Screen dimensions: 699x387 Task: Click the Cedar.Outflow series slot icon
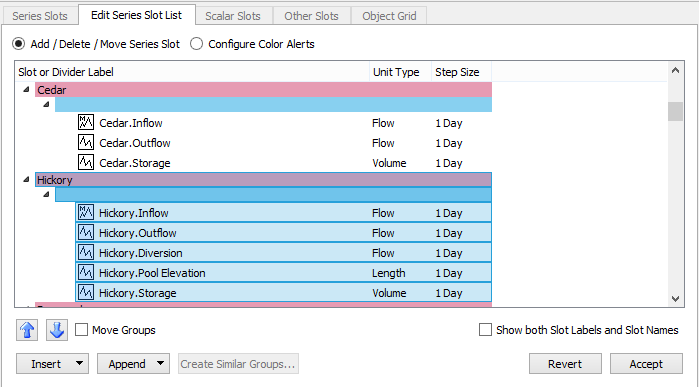coord(86,142)
